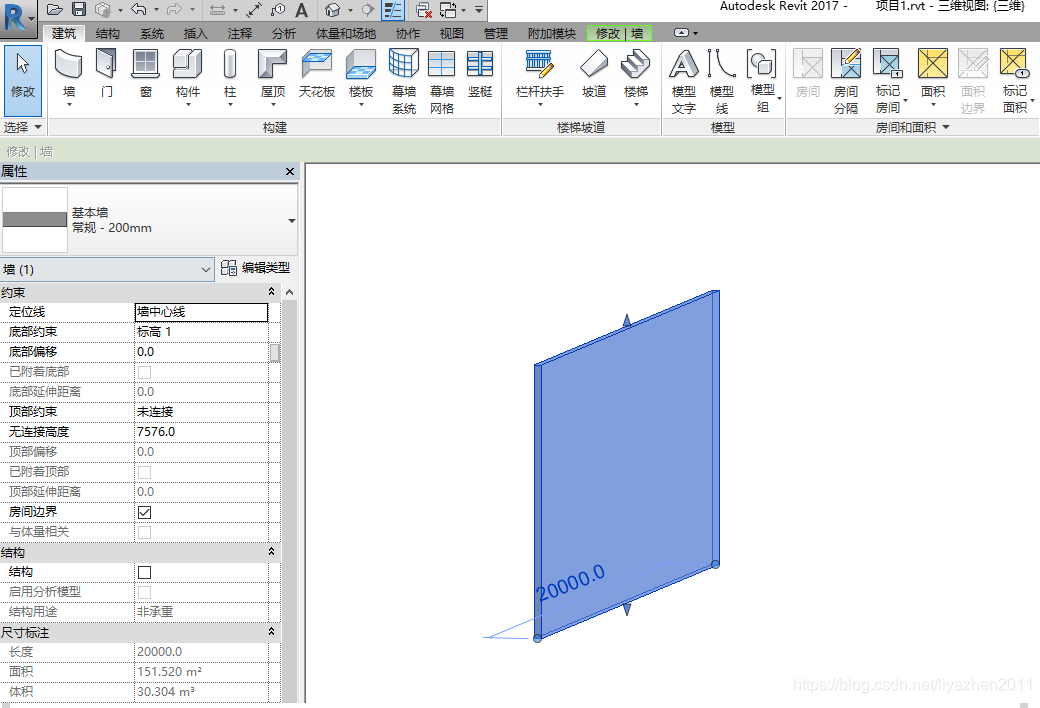Select the Wall (墙) tool icon

[x=68, y=66]
